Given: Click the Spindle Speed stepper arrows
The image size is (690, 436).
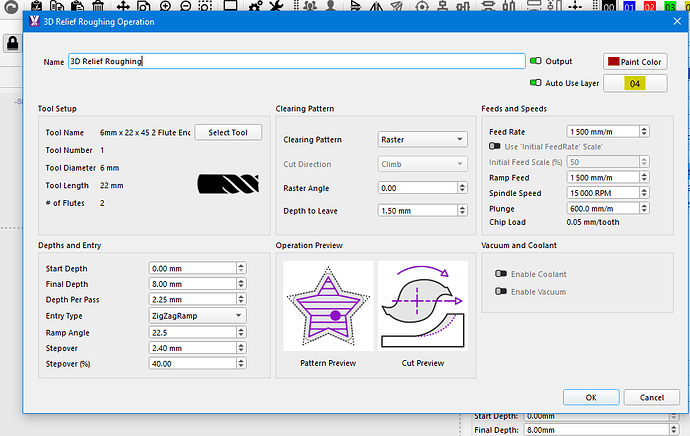Looking at the screenshot, I should [x=644, y=193].
